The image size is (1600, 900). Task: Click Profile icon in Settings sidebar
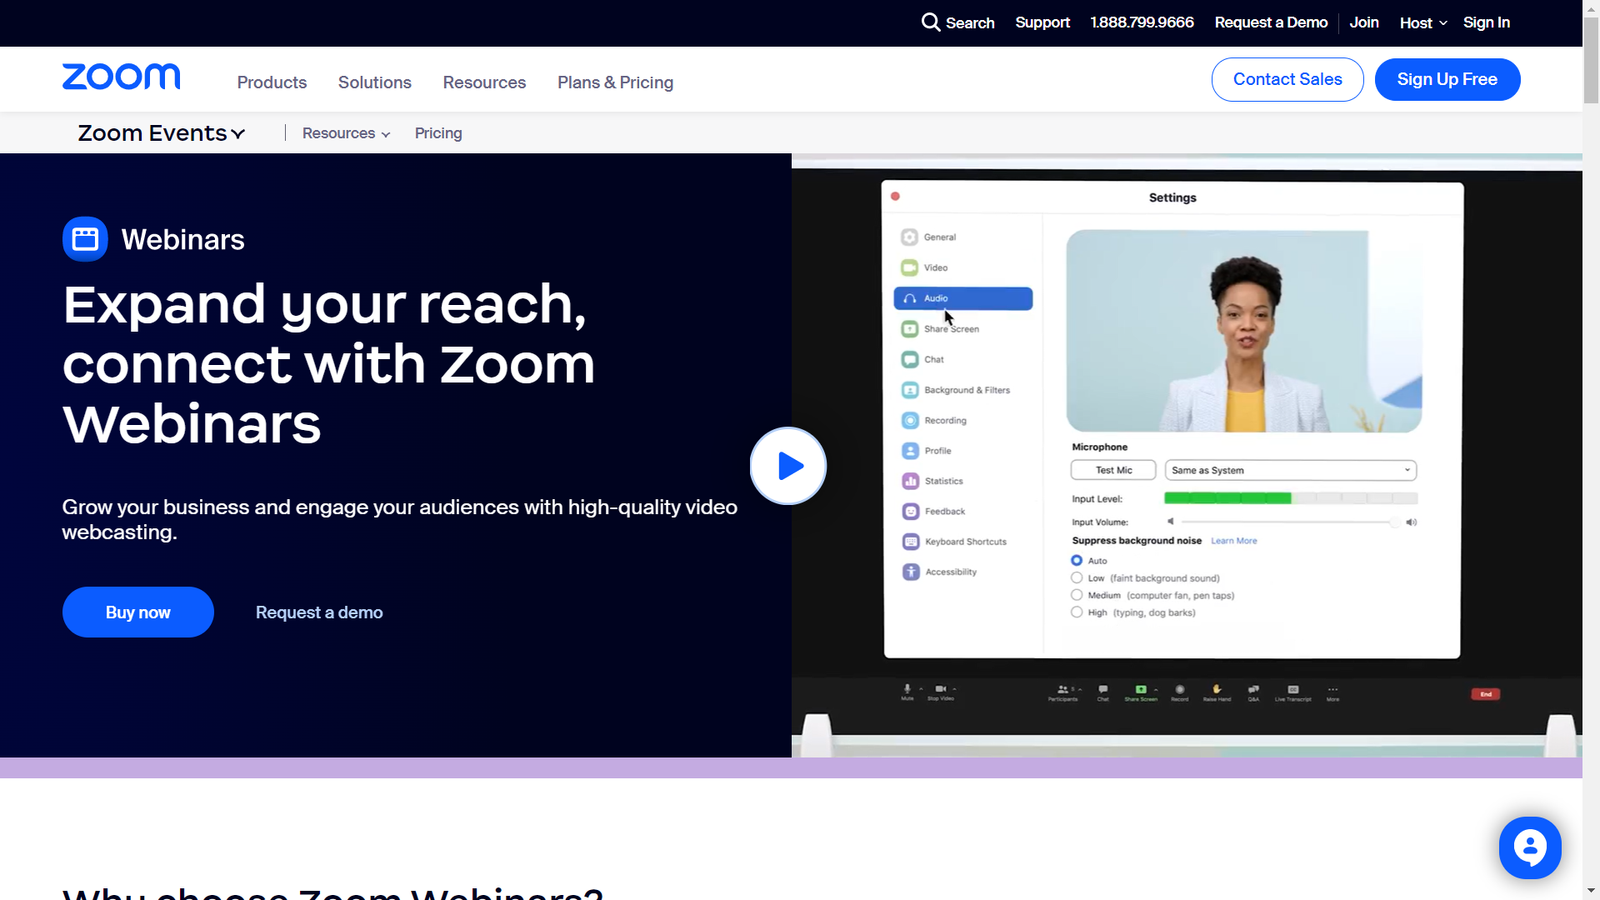[910, 451]
